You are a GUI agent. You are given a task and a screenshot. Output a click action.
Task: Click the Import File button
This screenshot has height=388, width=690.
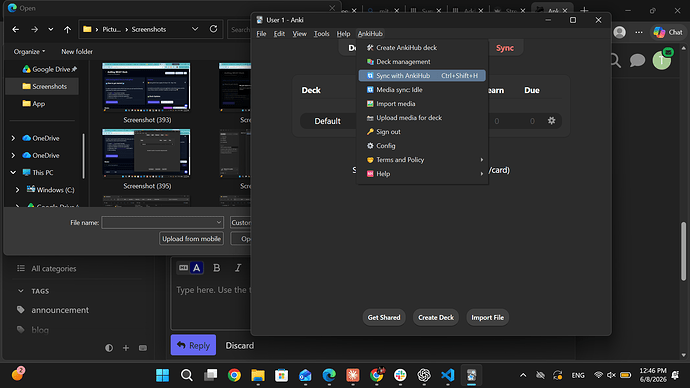[488, 318]
